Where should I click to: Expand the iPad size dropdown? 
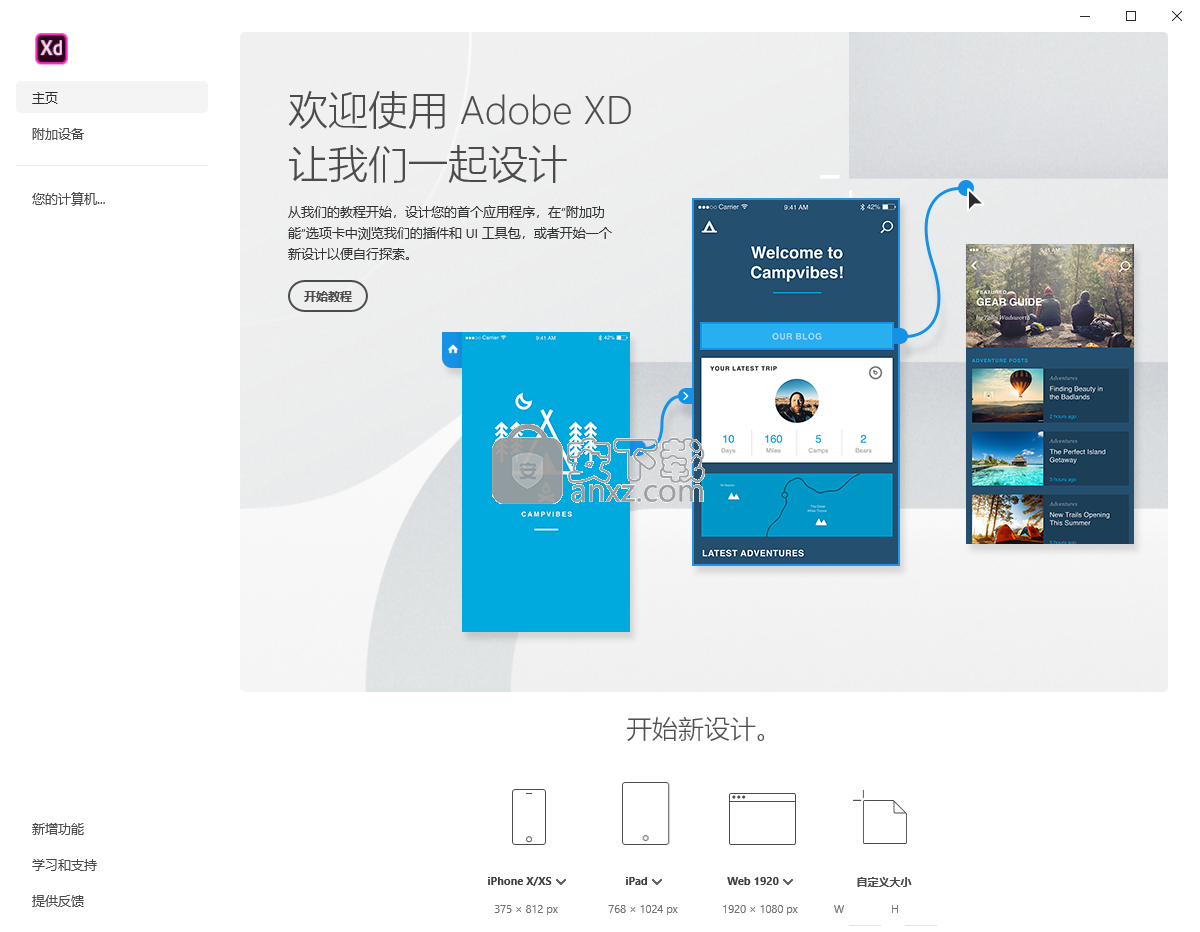[657, 882]
